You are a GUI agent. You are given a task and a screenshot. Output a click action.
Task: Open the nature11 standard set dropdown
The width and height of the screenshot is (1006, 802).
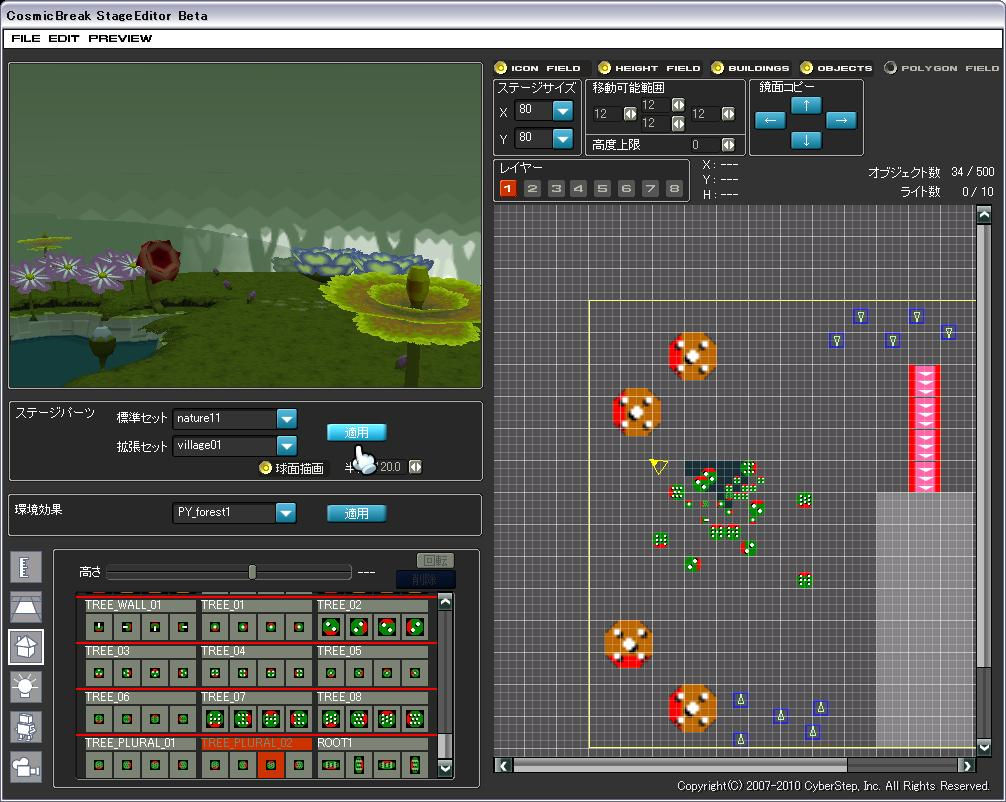click(x=286, y=419)
